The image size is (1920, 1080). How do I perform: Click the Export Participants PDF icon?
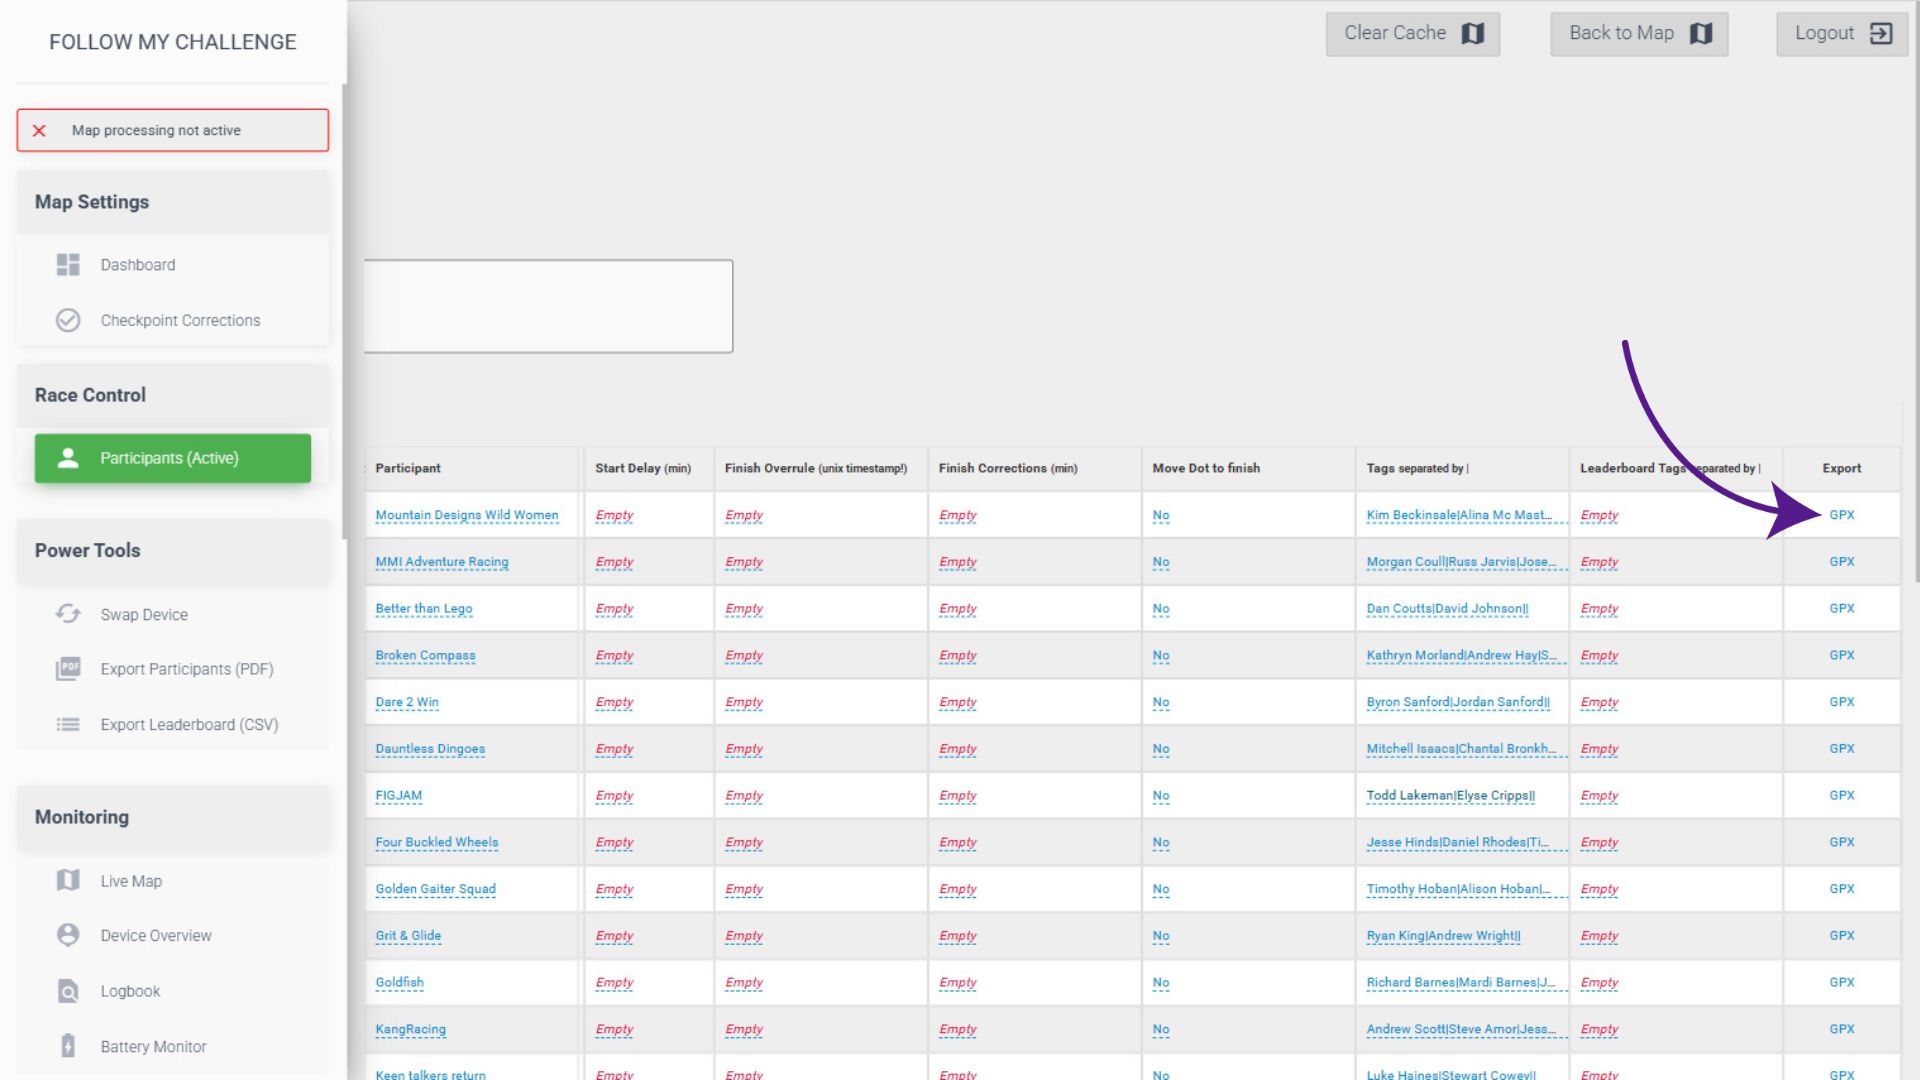coord(68,669)
